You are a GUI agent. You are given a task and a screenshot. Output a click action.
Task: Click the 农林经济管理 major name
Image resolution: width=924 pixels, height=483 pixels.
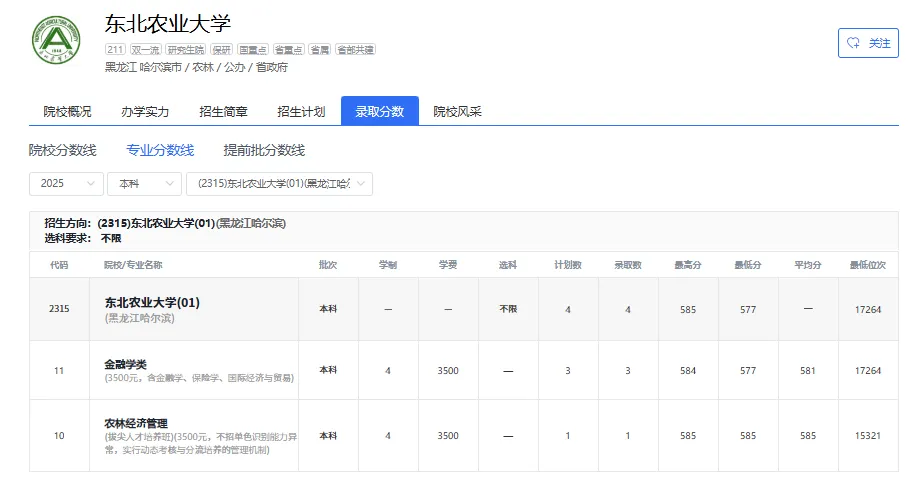coord(136,424)
